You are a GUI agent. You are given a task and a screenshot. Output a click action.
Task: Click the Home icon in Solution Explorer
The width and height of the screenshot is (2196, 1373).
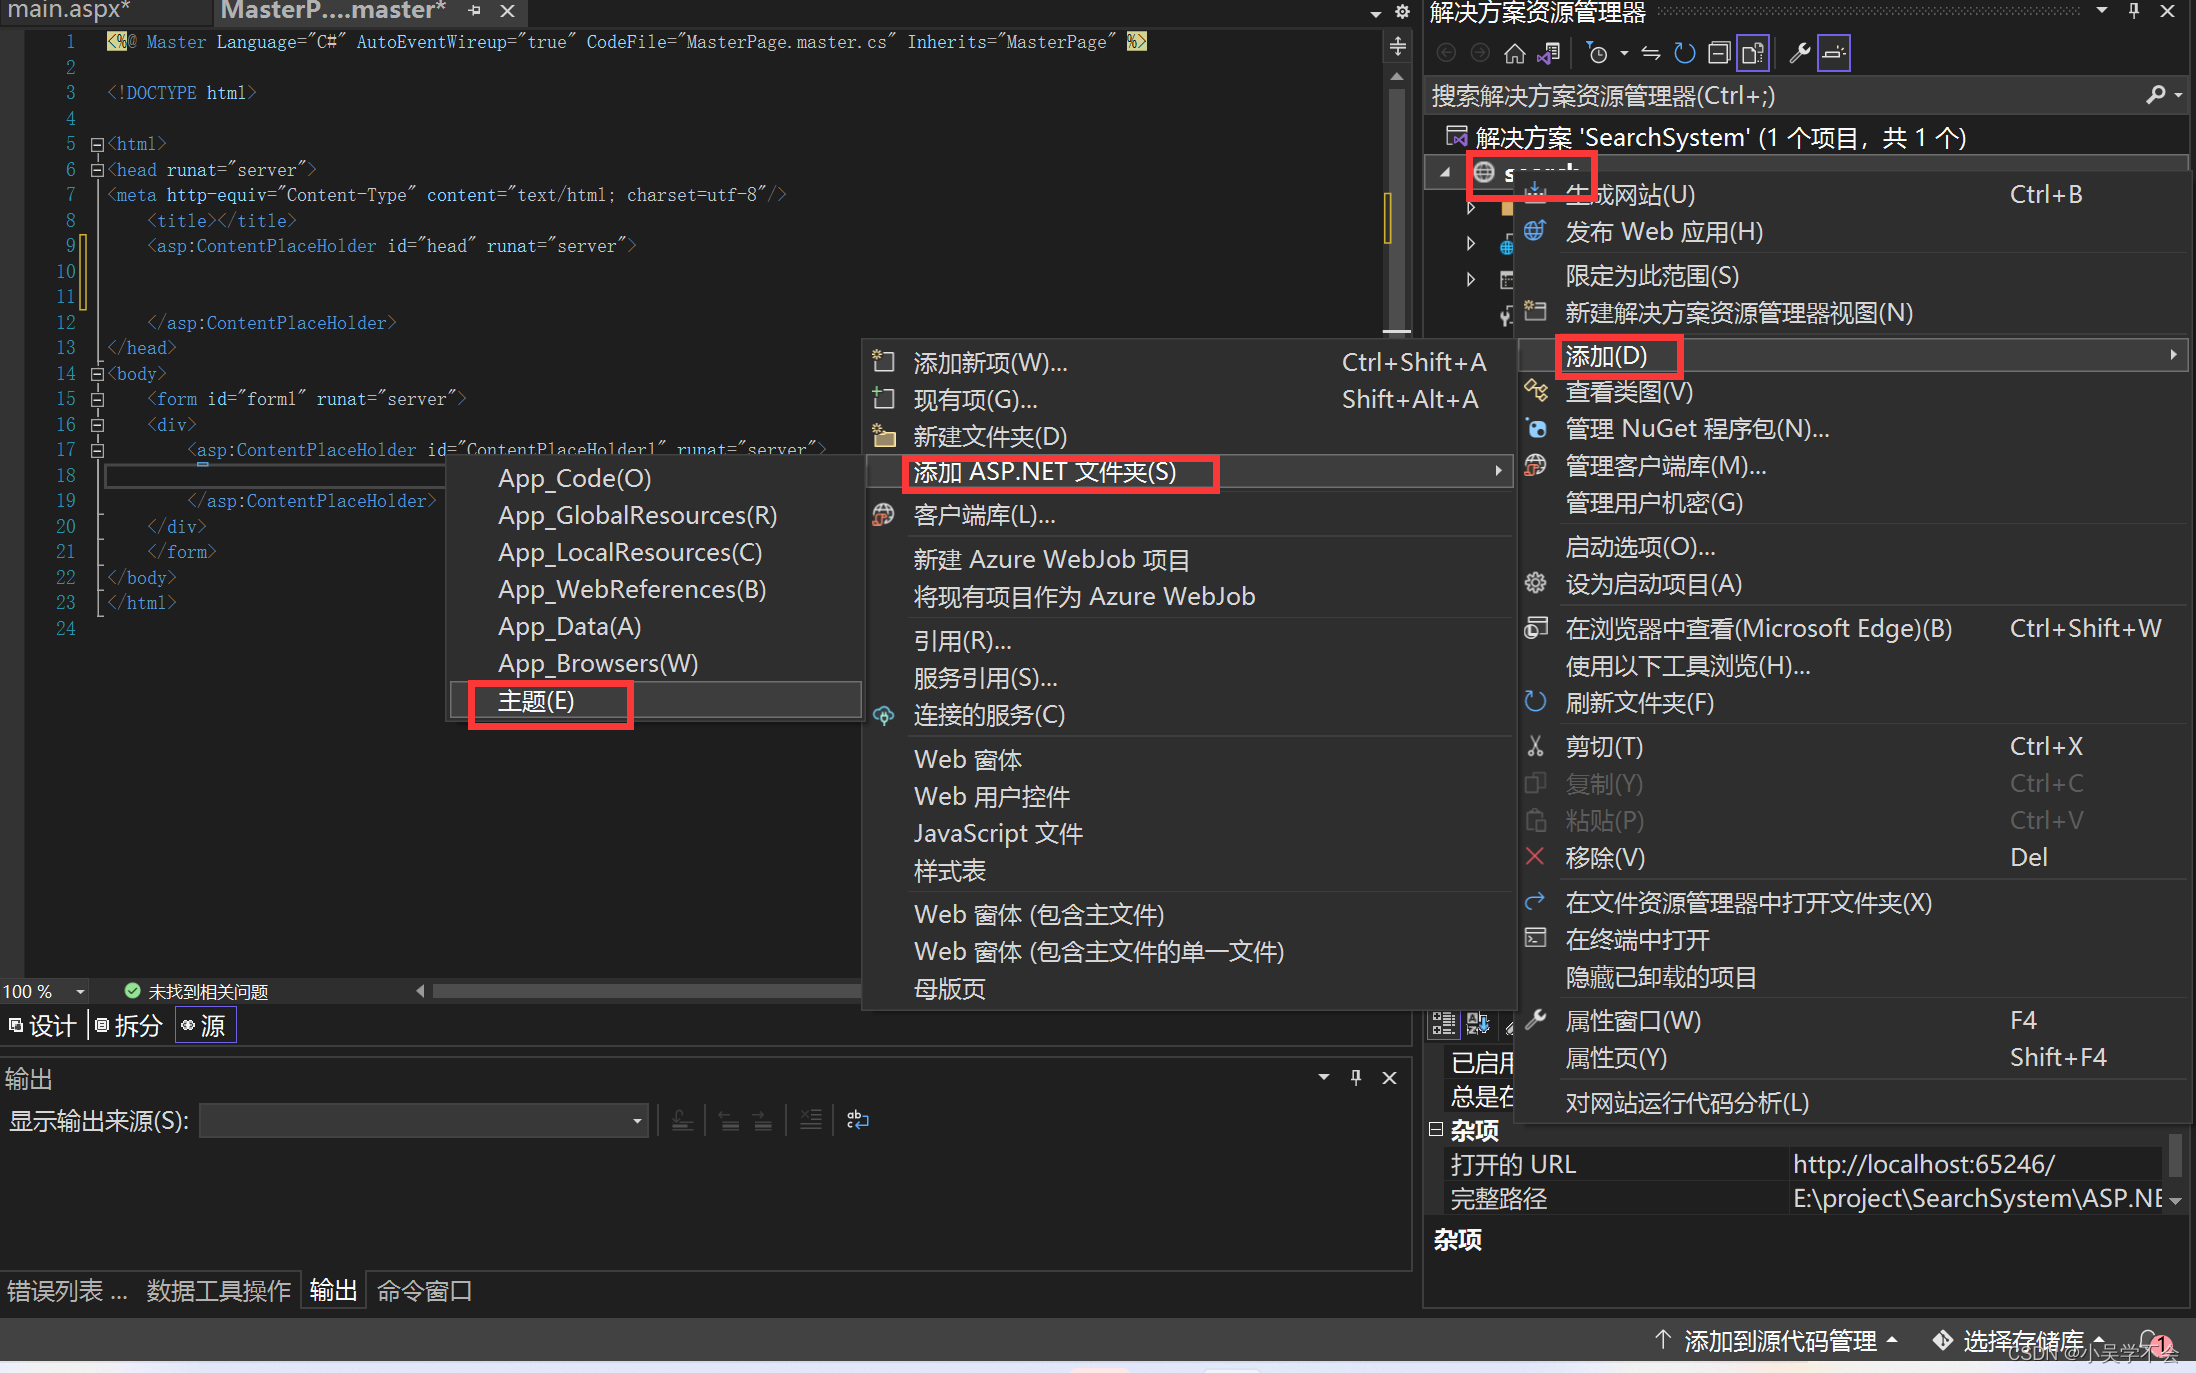point(1514,53)
